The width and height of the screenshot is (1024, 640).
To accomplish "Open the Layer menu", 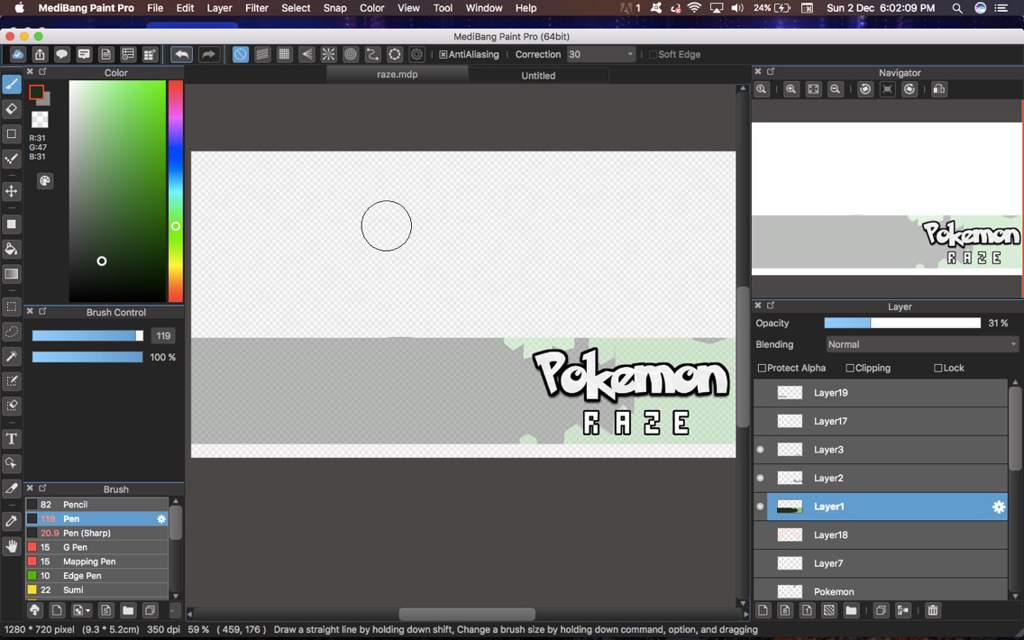I will click(219, 8).
